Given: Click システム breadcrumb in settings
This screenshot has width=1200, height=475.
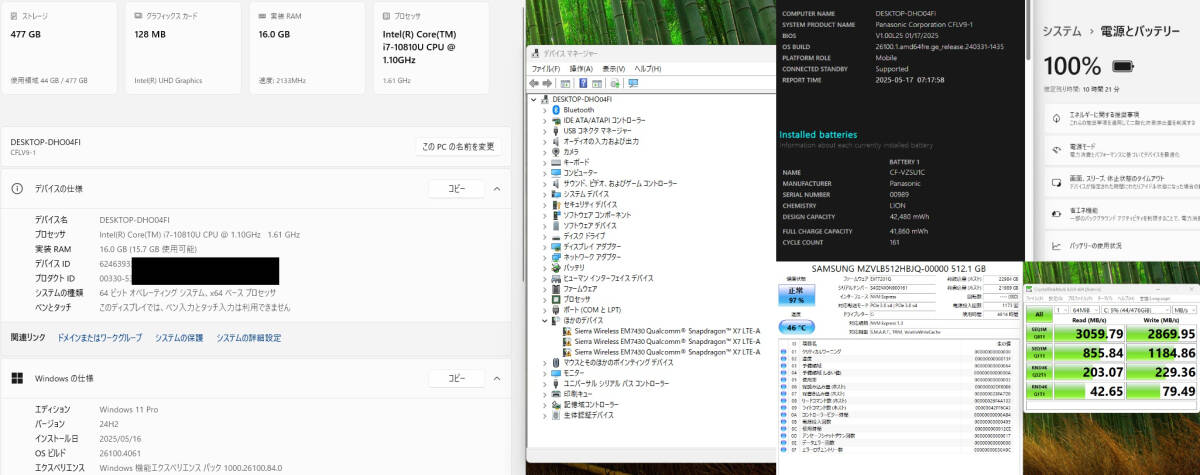Looking at the screenshot, I should (x=1062, y=31).
